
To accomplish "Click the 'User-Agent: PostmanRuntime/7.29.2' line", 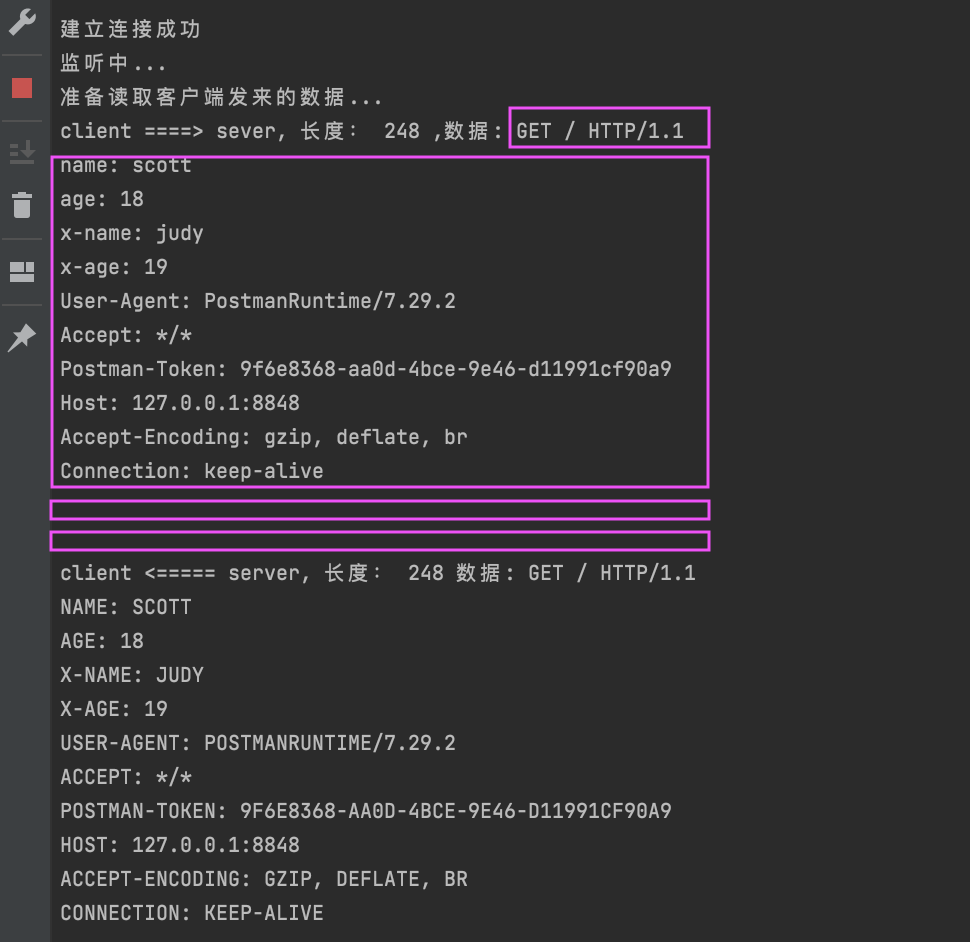I will (258, 301).
